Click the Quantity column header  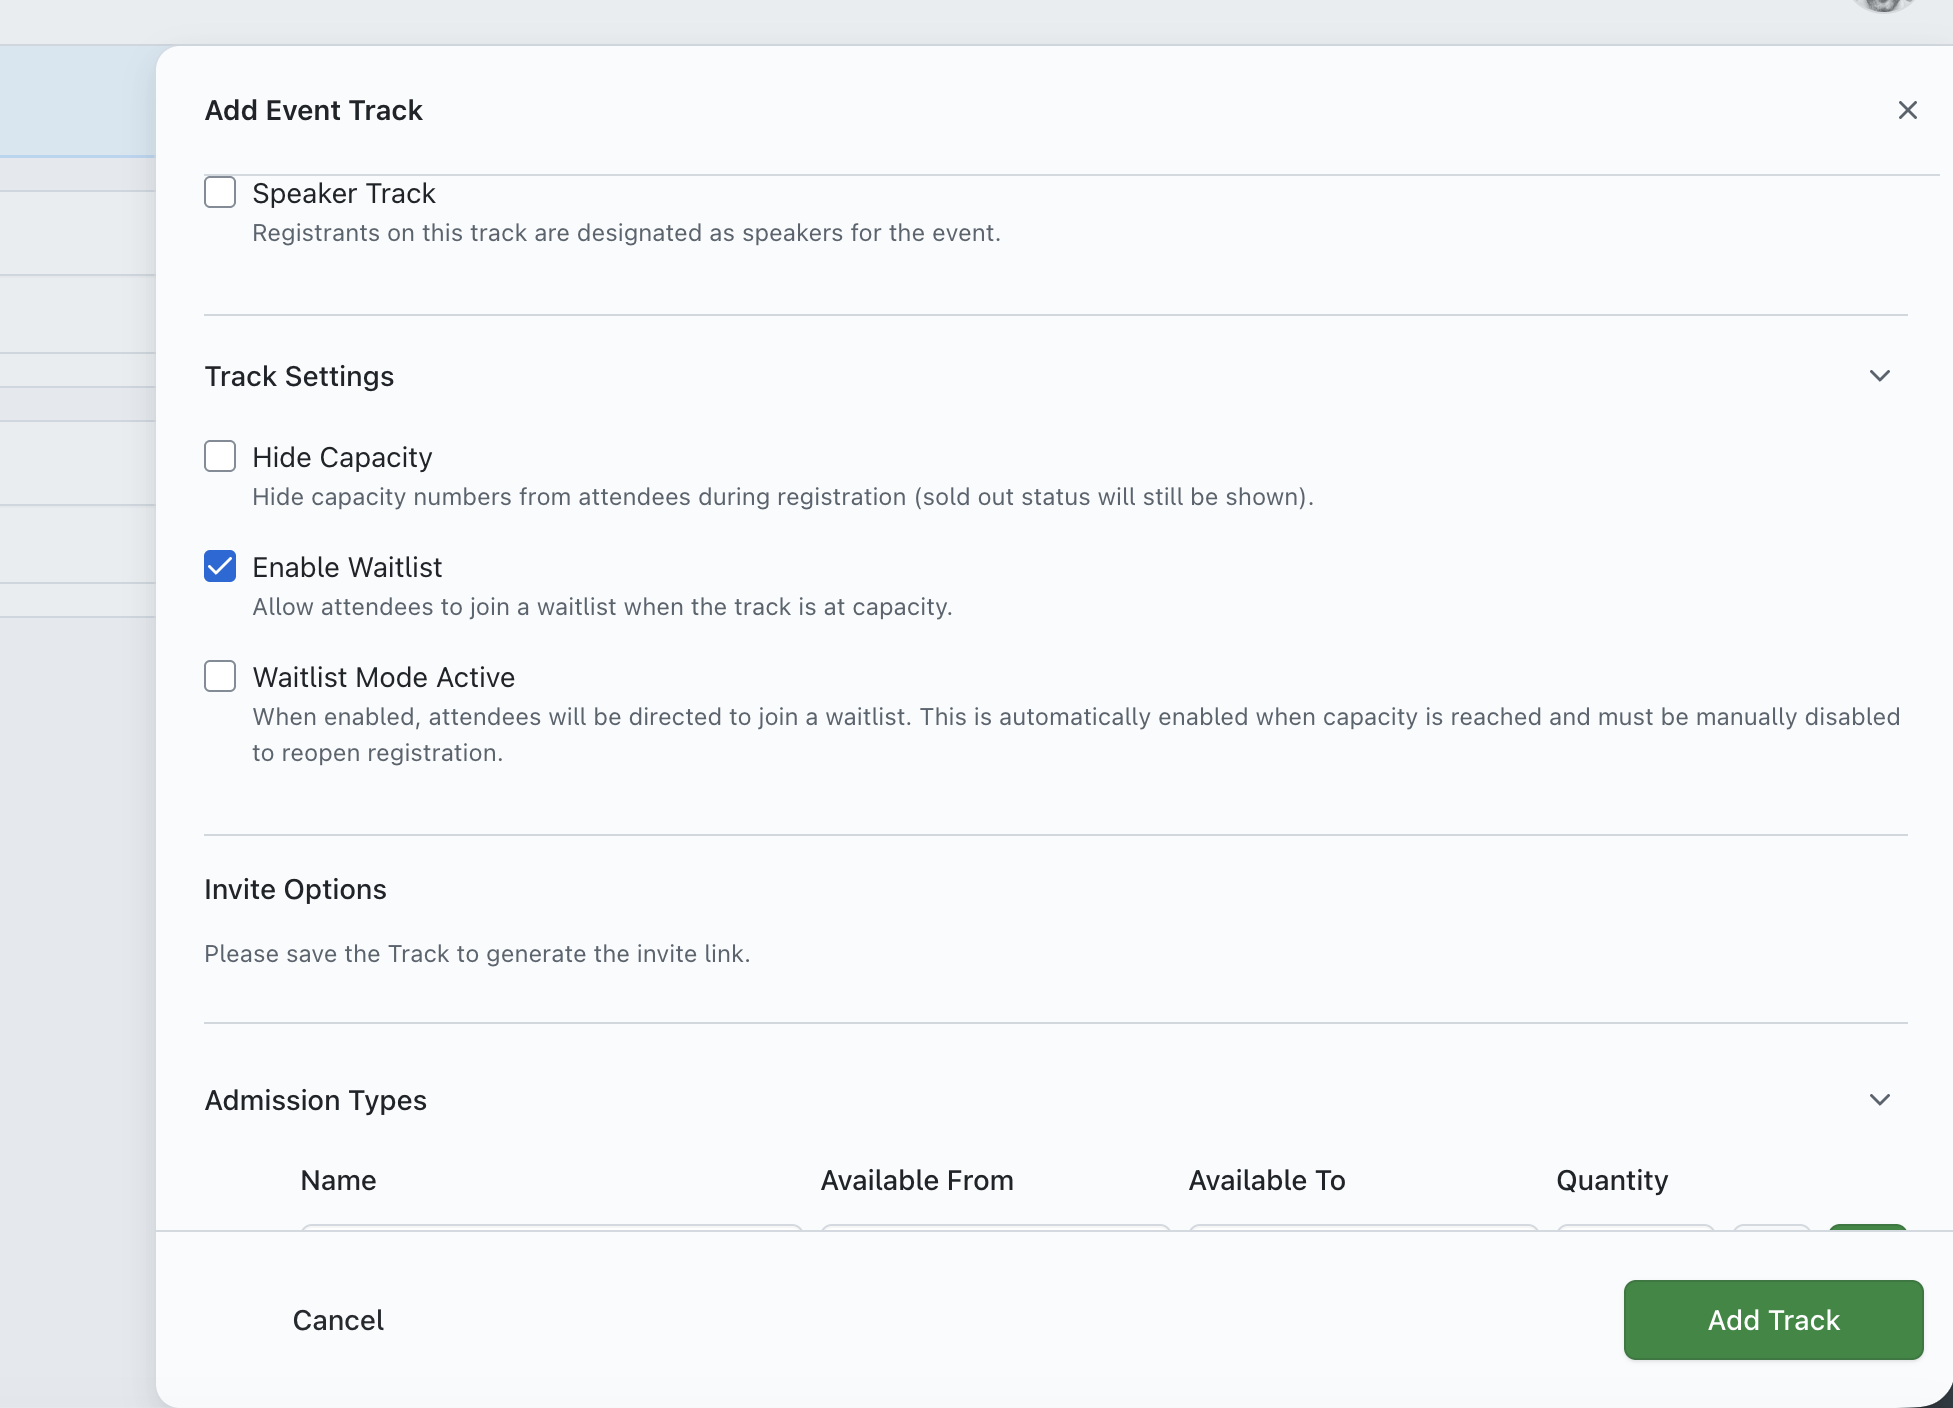[x=1611, y=1180]
